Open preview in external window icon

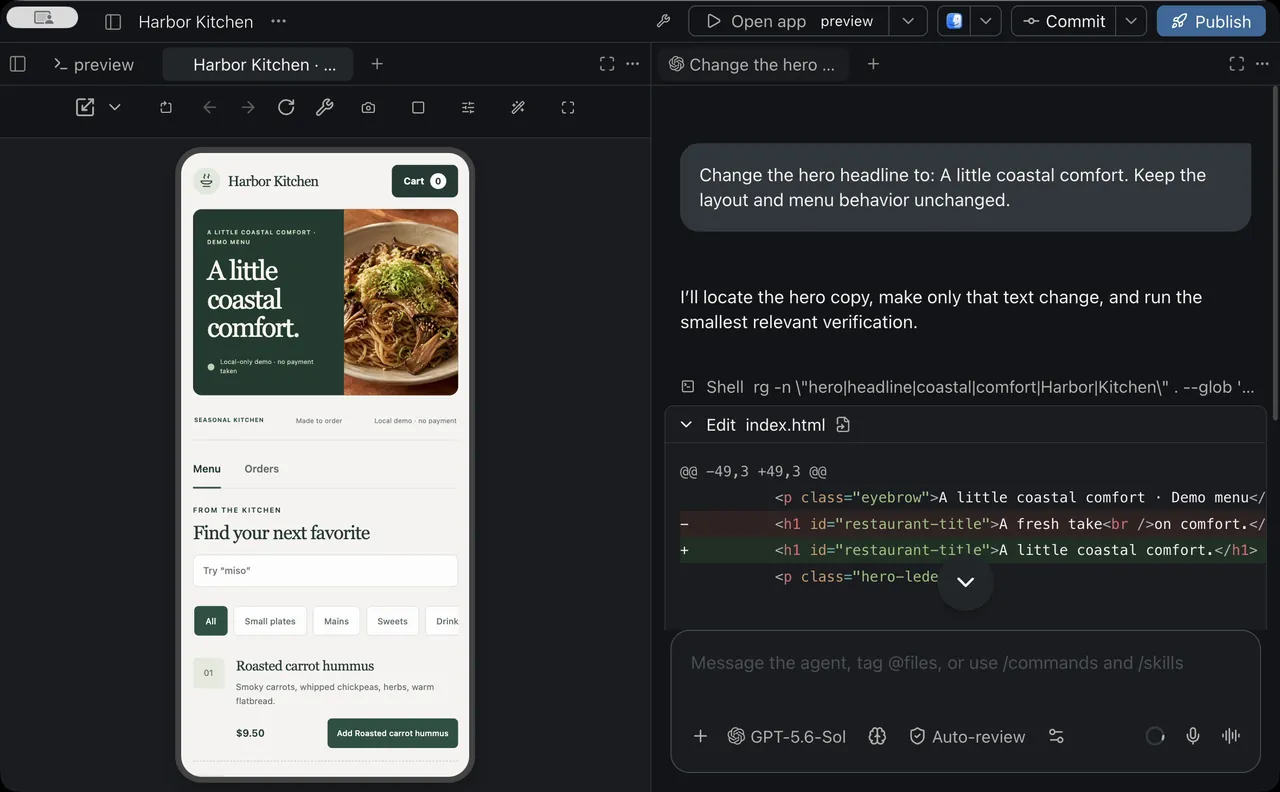point(85,107)
